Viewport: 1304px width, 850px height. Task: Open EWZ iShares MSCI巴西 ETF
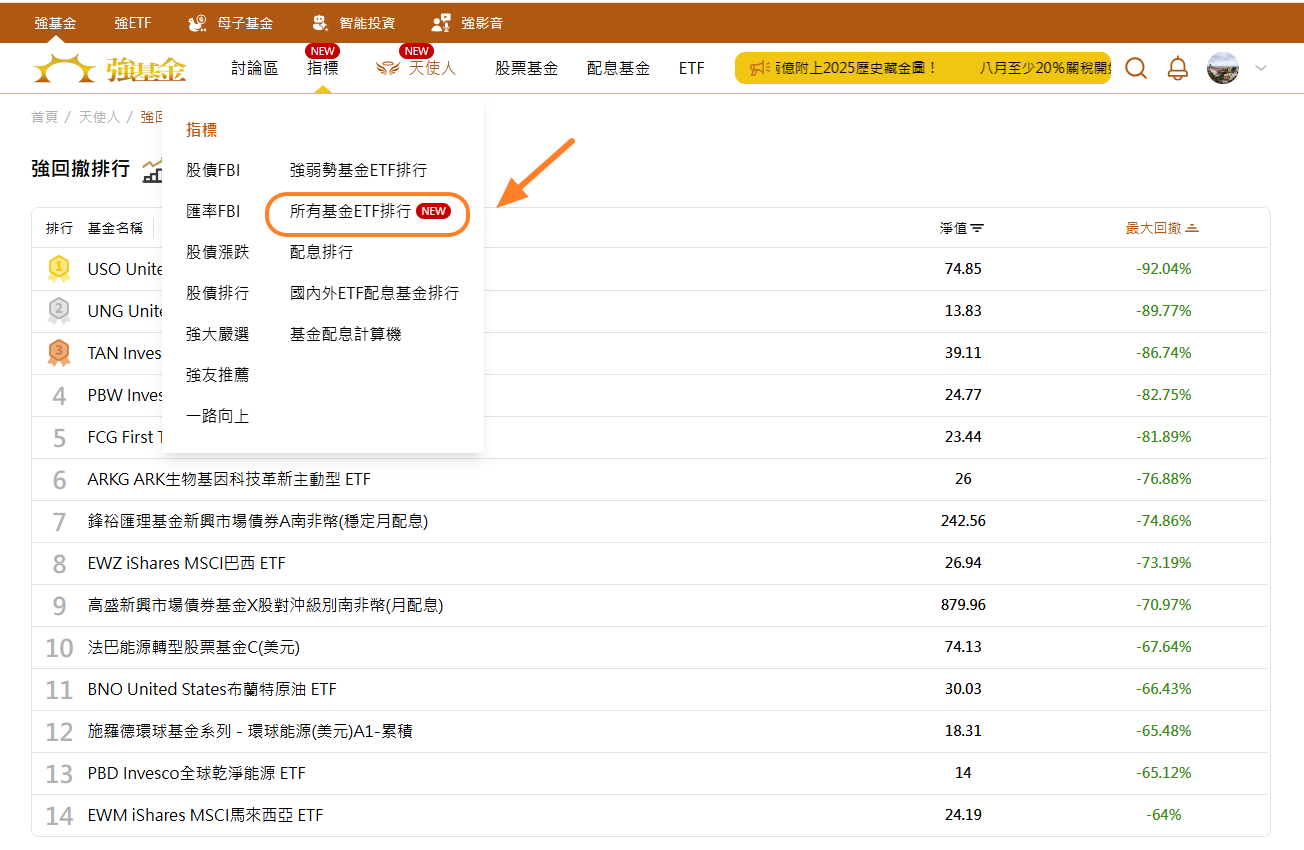click(x=187, y=563)
